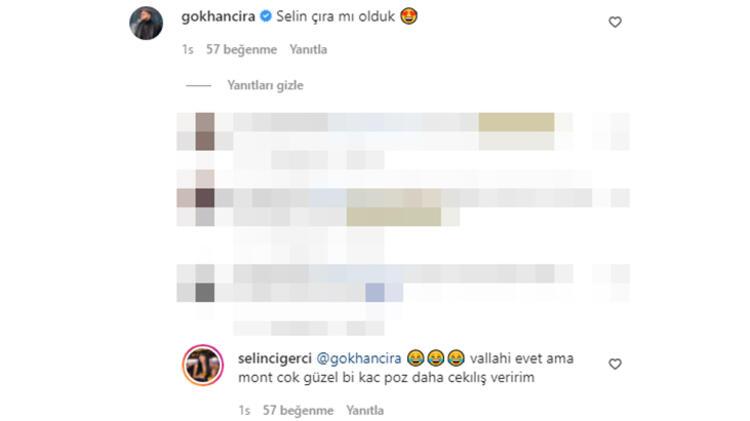Image resolution: width=750 pixels, height=421 pixels.
Task: Click the 1s timestamp under selincigerci's reply
Action: 244,410
